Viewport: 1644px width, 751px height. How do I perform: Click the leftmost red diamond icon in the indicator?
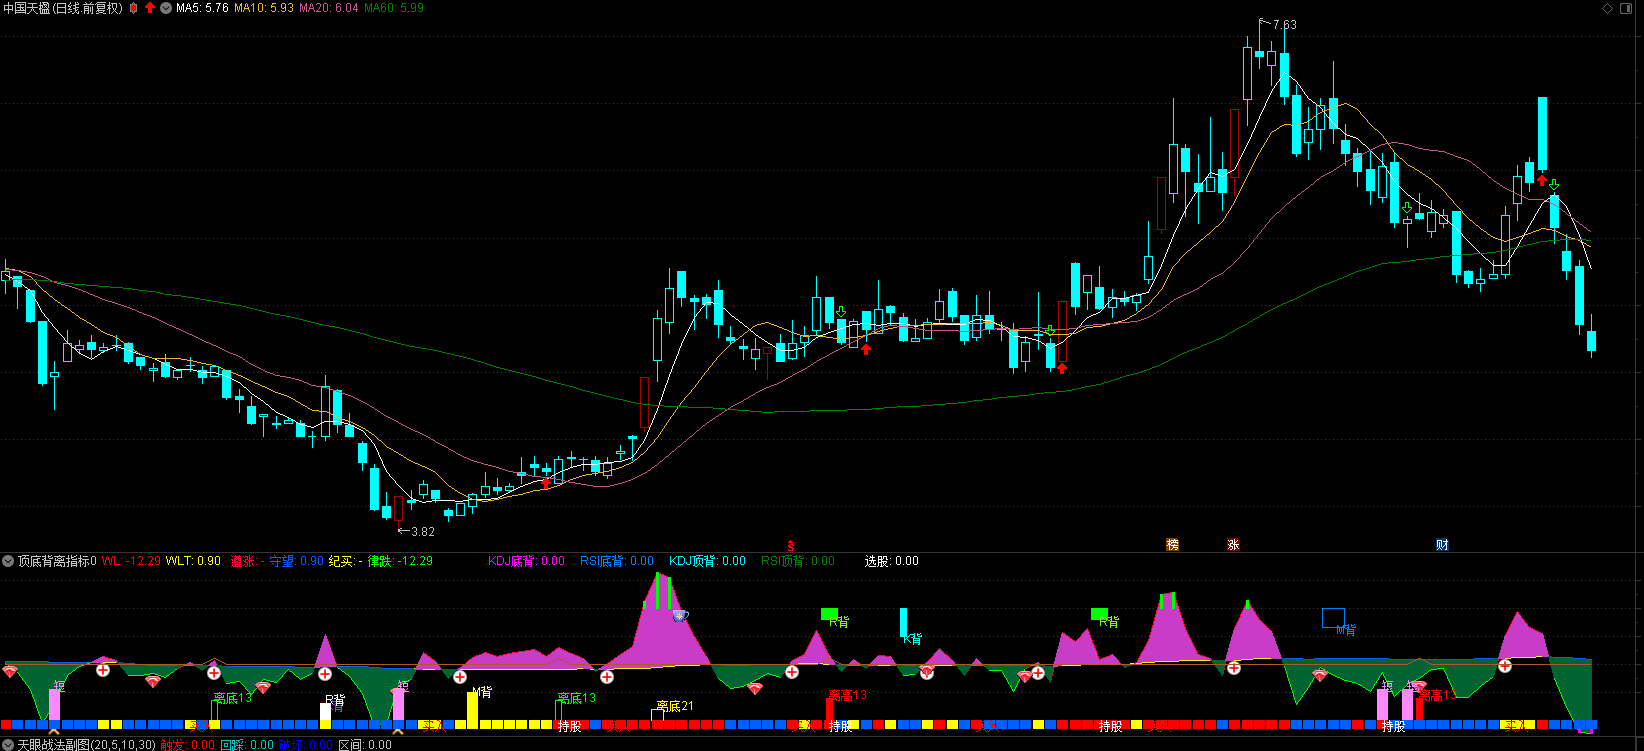10,672
